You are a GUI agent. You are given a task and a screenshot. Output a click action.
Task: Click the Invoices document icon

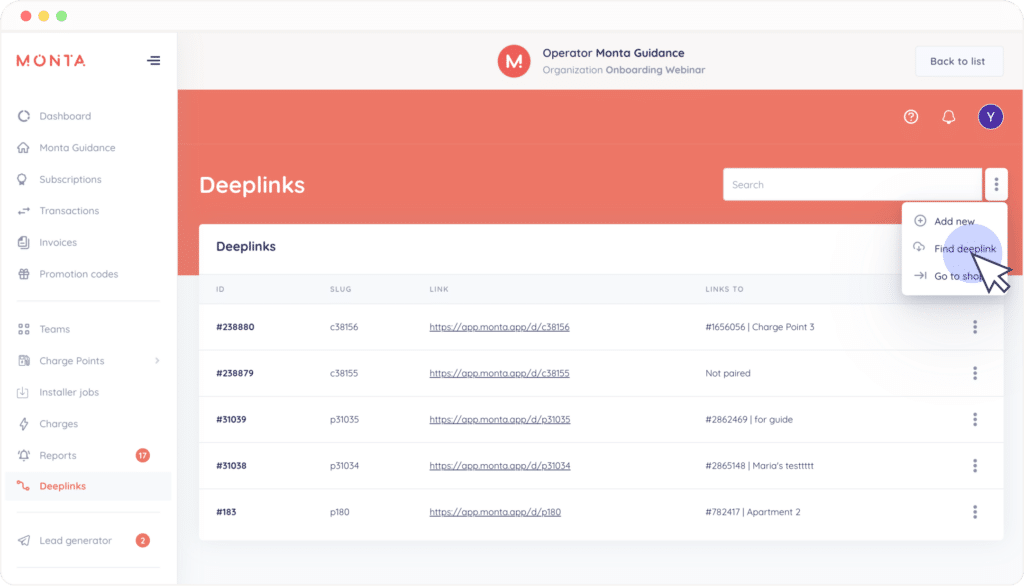[x=24, y=242]
